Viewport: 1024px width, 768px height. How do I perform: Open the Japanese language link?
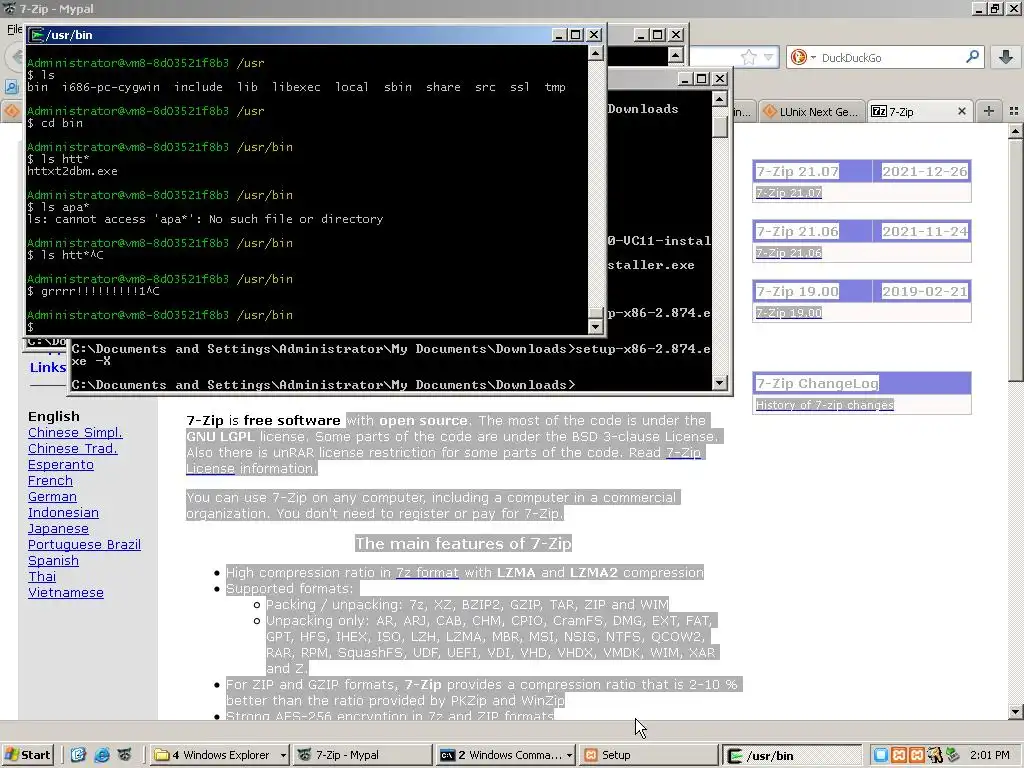pyautogui.click(x=58, y=528)
